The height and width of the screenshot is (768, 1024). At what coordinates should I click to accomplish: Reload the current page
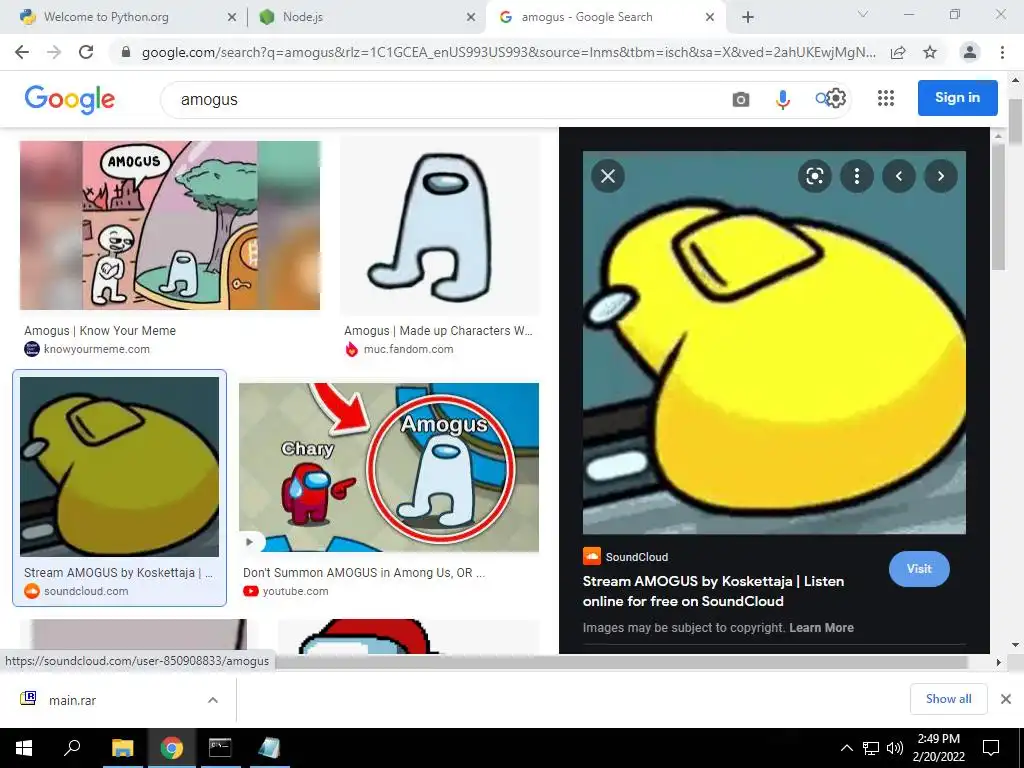pyautogui.click(x=86, y=52)
